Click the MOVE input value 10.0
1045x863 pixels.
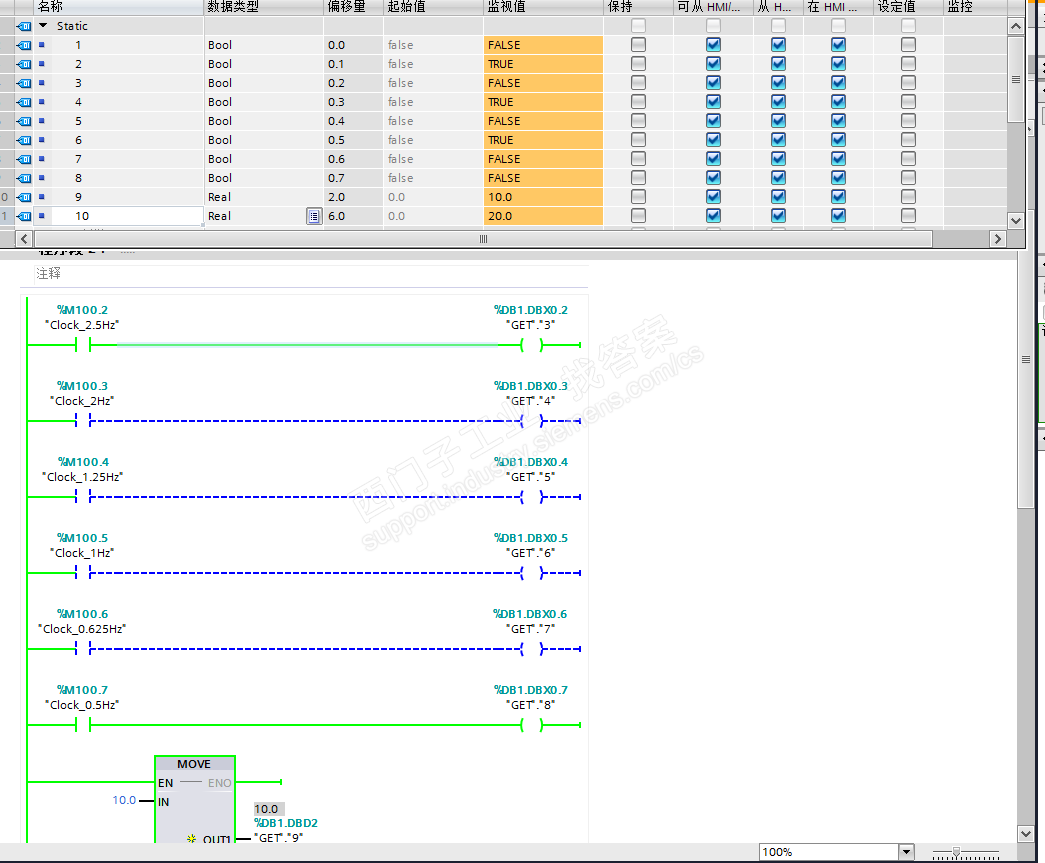coord(124,800)
